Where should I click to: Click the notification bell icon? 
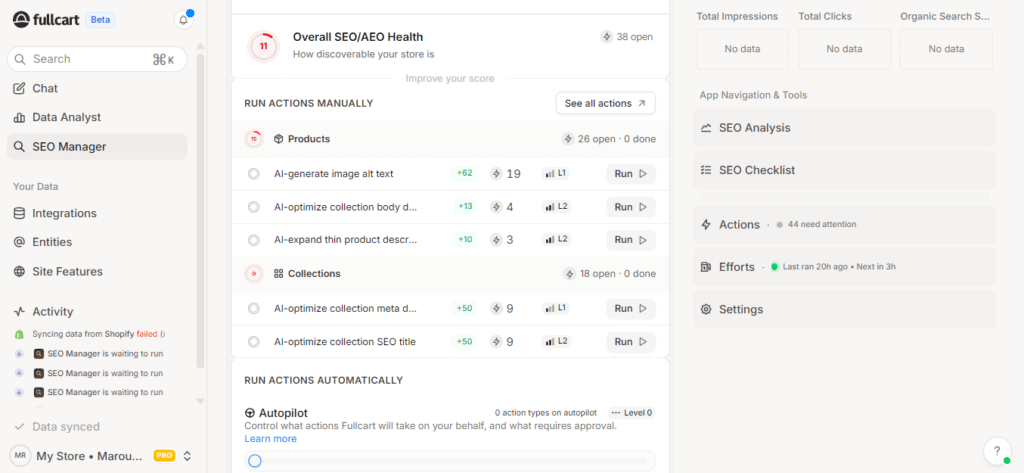pos(183,19)
